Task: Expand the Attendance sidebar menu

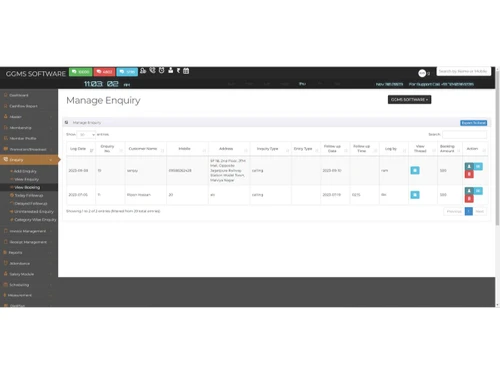Action: click(x=29, y=263)
